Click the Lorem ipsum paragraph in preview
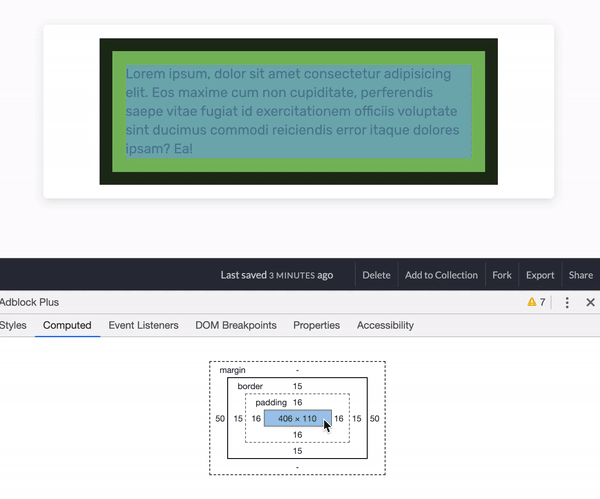This screenshot has width=600, height=499. point(297,111)
